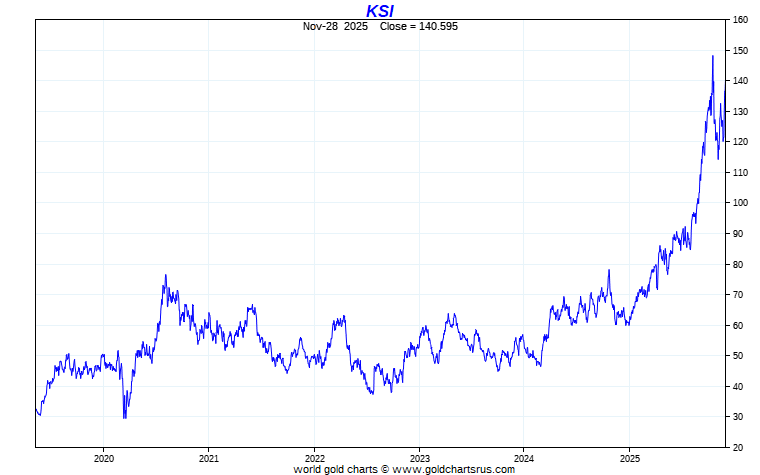Click the 90 y-axis value
The height and width of the screenshot is (475, 760).
(x=738, y=234)
